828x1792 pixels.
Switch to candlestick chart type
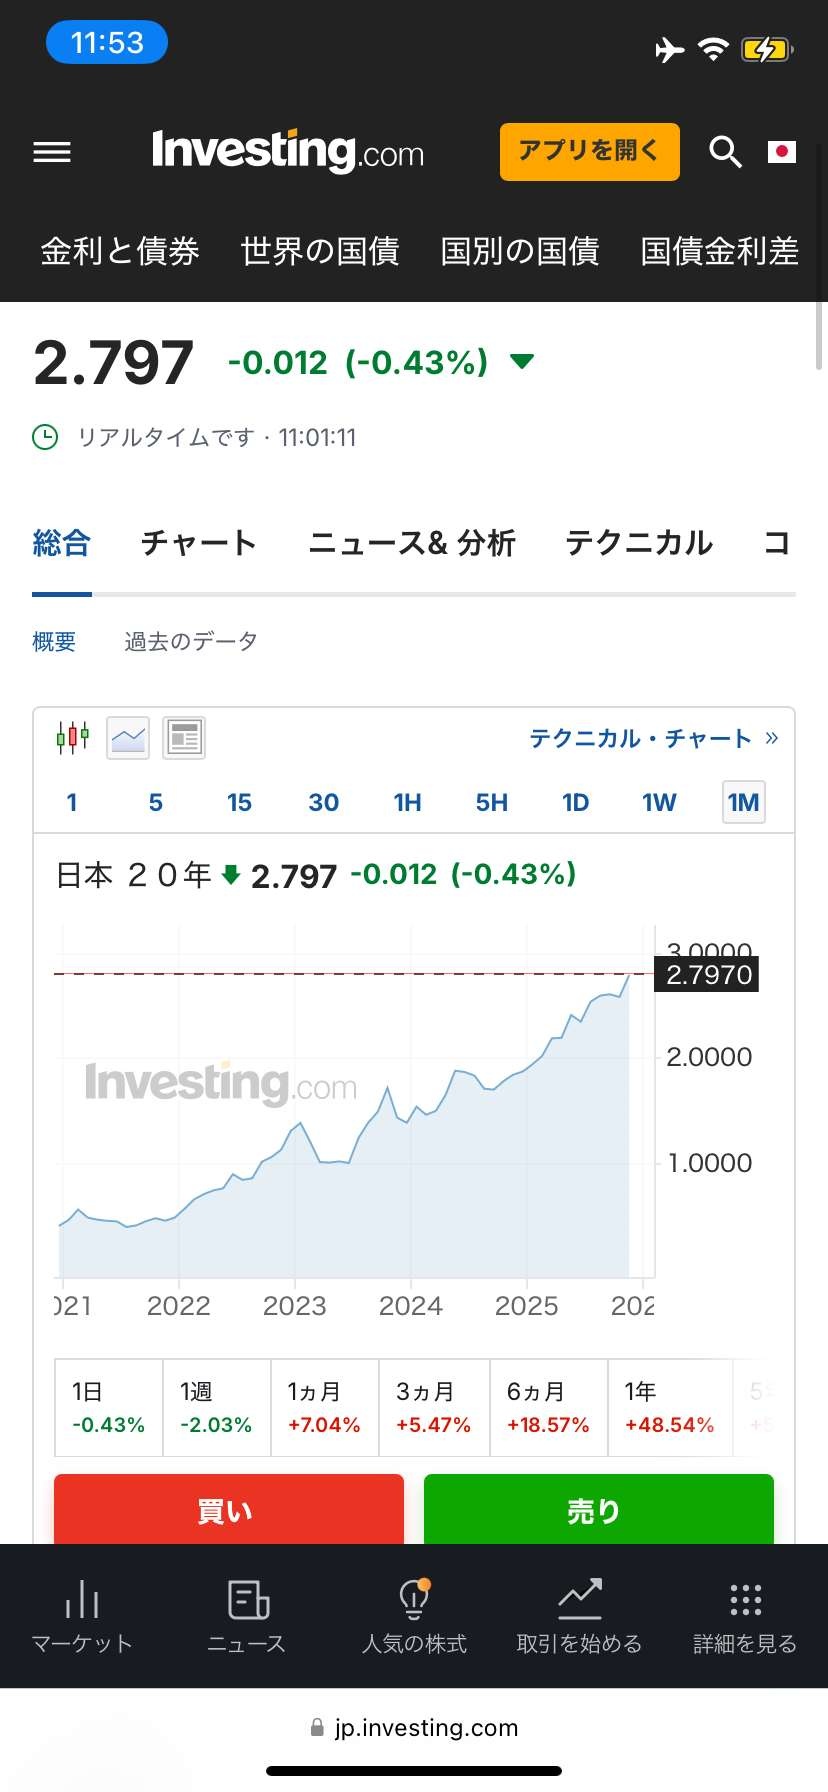click(x=72, y=738)
